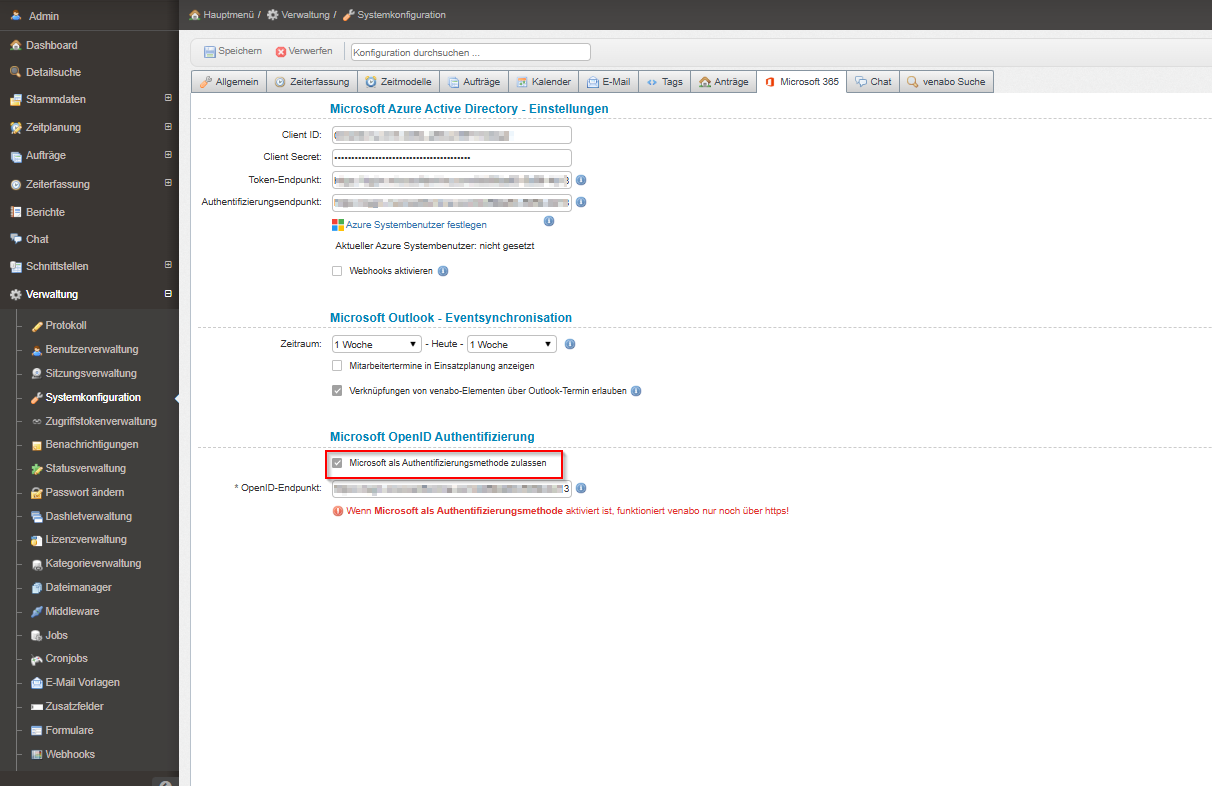This screenshot has width=1212, height=786.
Task: Click Azure Systembenutzer festlegen link
Action: [x=416, y=225]
